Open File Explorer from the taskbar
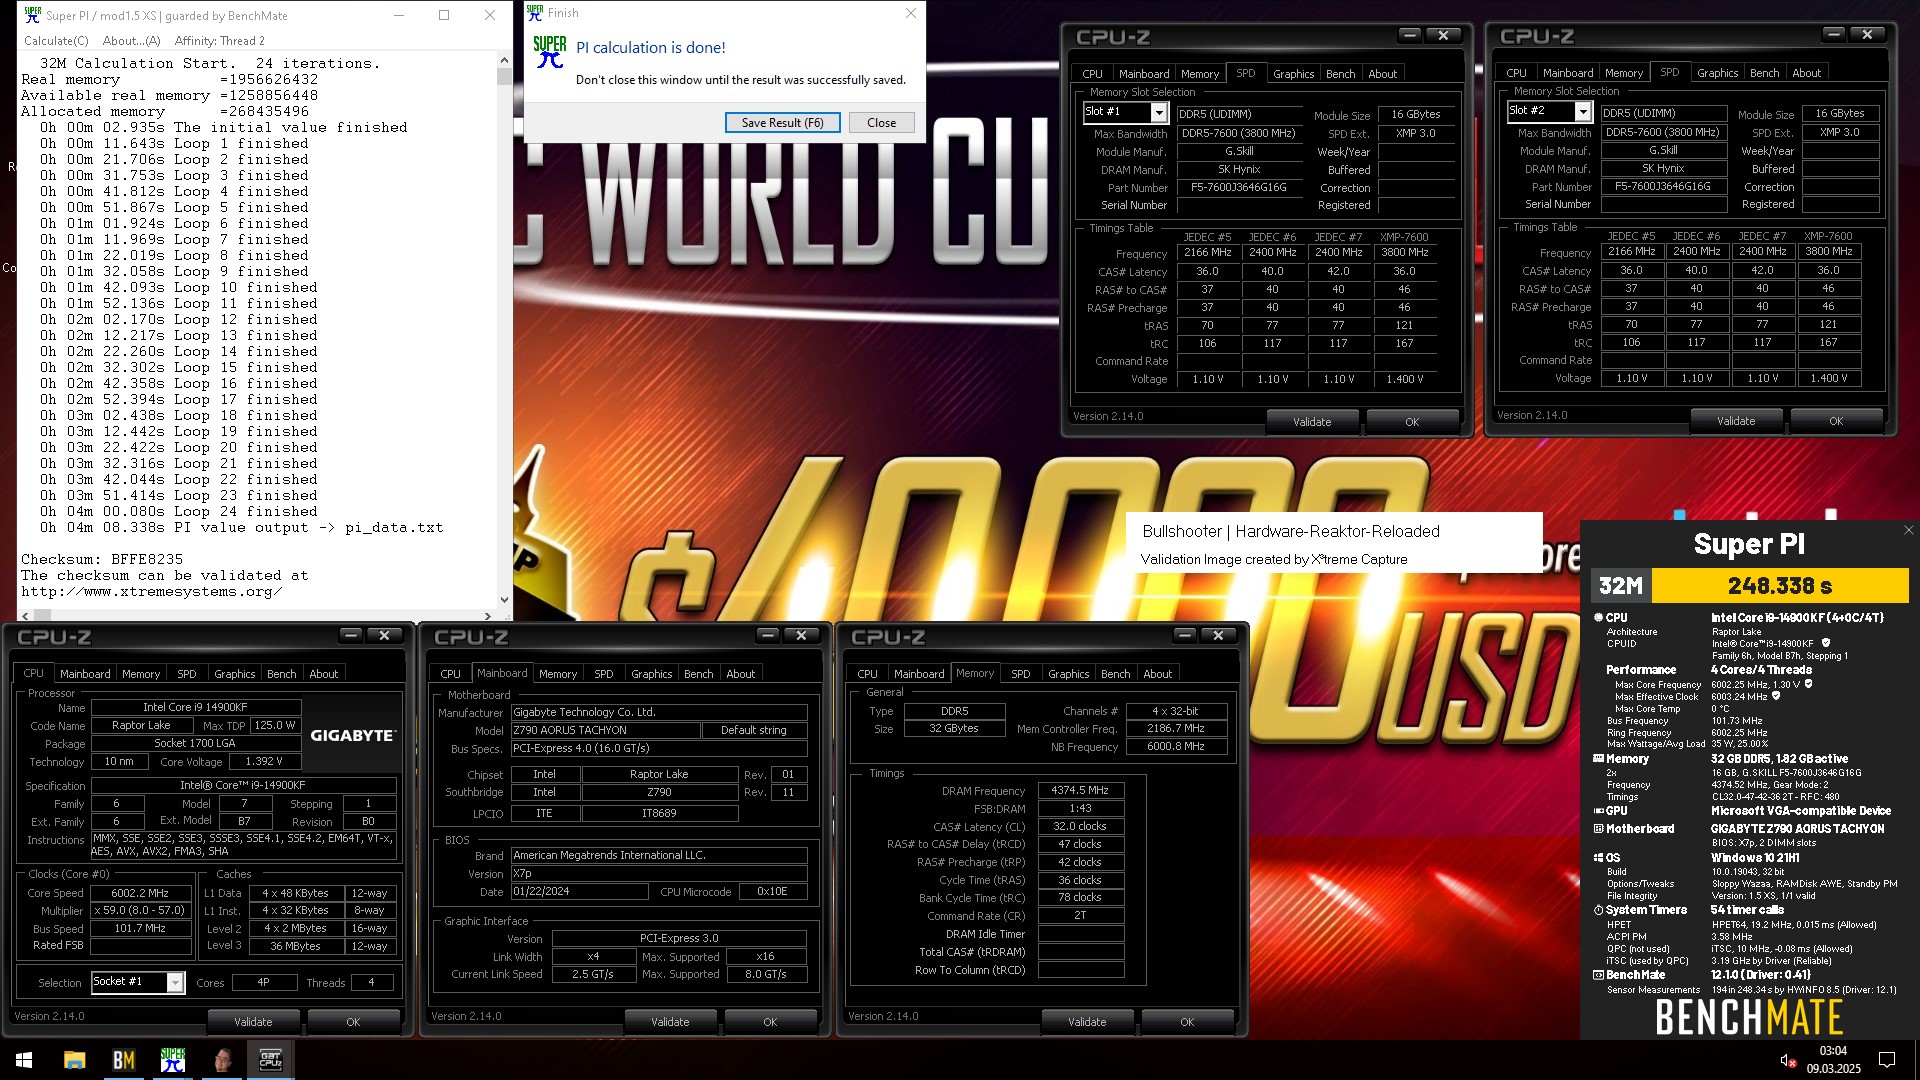The image size is (1920, 1080). pos(74,1060)
